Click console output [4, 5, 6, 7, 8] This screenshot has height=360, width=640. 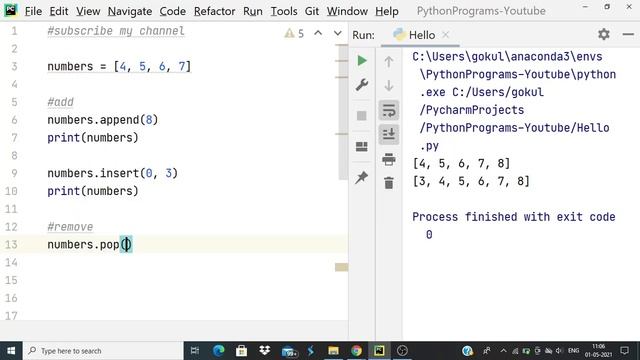pyautogui.click(x=462, y=163)
